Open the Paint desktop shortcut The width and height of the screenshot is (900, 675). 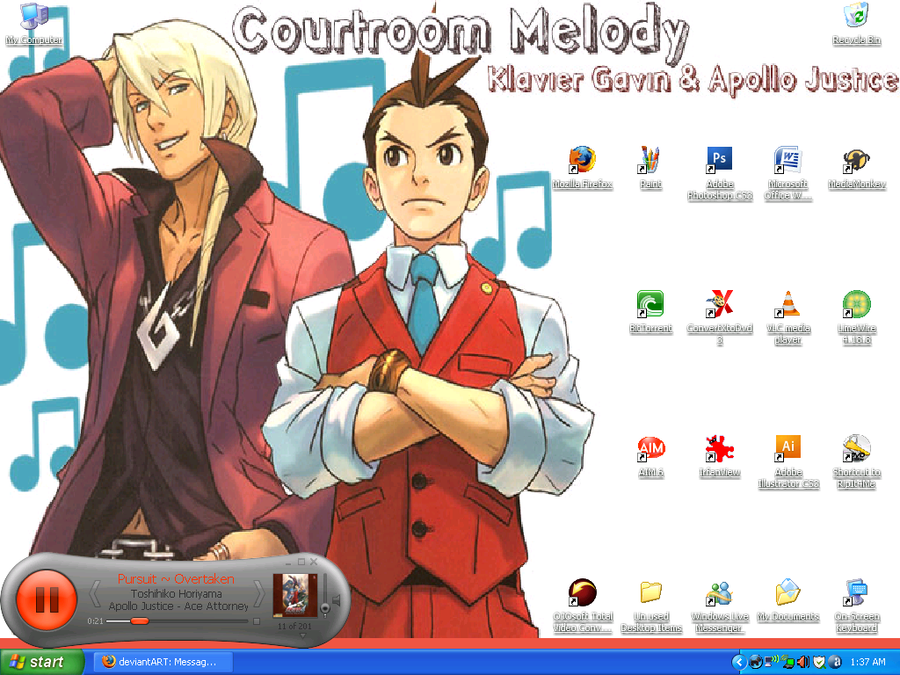(650, 168)
